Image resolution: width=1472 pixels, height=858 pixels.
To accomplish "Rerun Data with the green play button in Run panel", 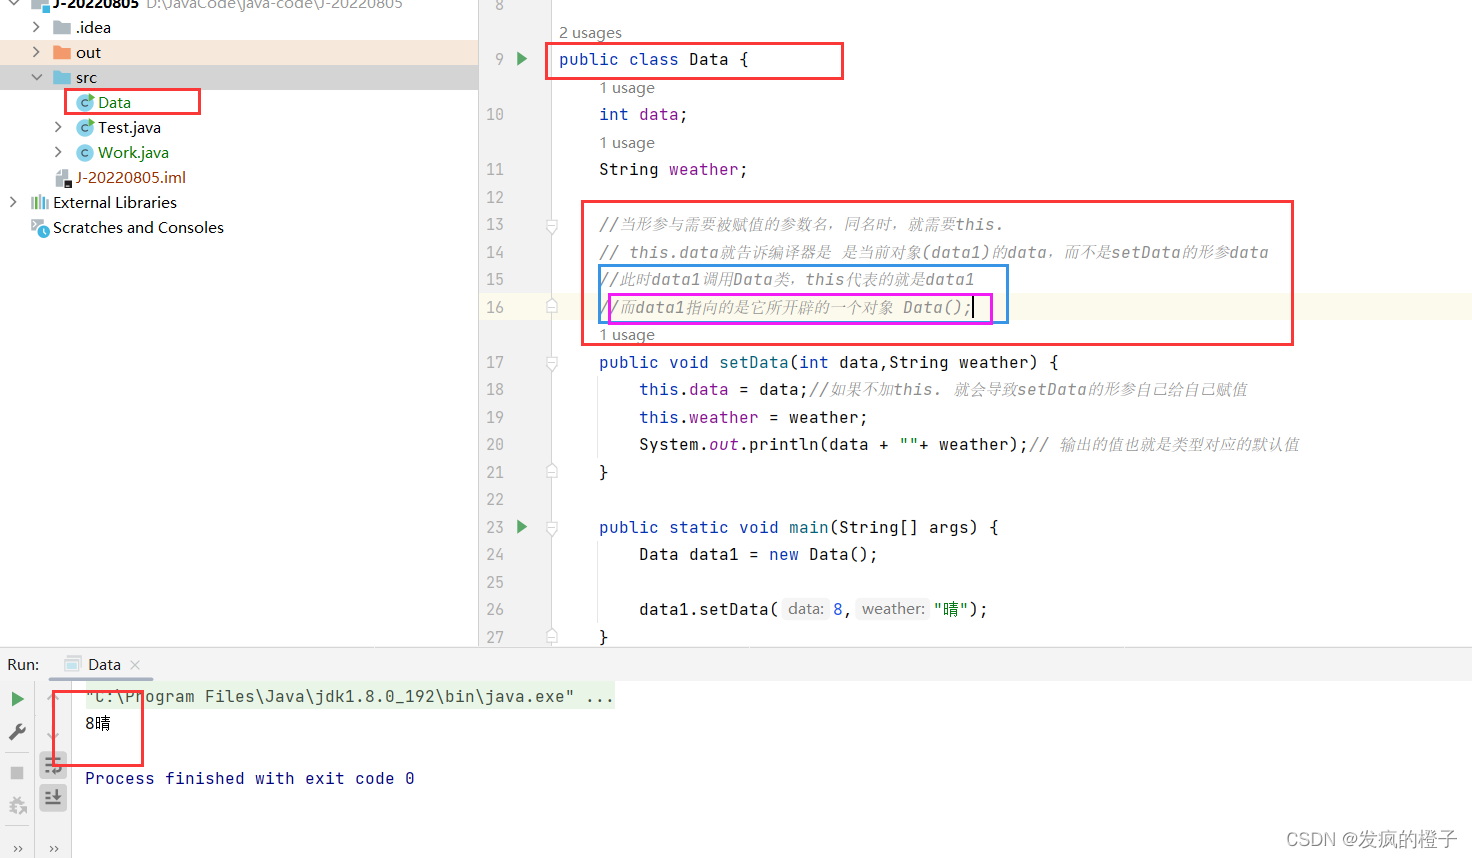I will [x=17, y=699].
